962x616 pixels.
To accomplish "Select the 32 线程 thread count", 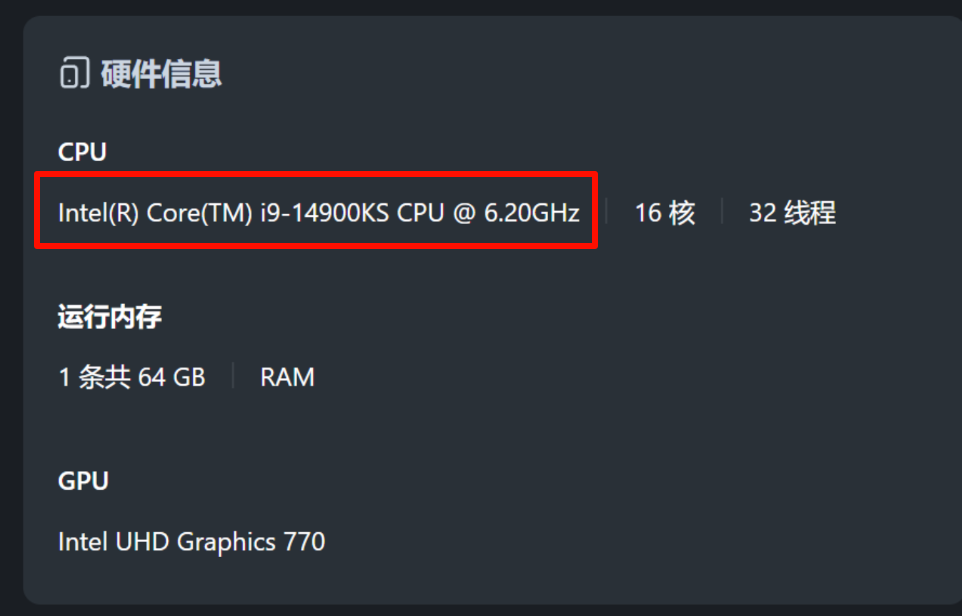I will 792,212.
